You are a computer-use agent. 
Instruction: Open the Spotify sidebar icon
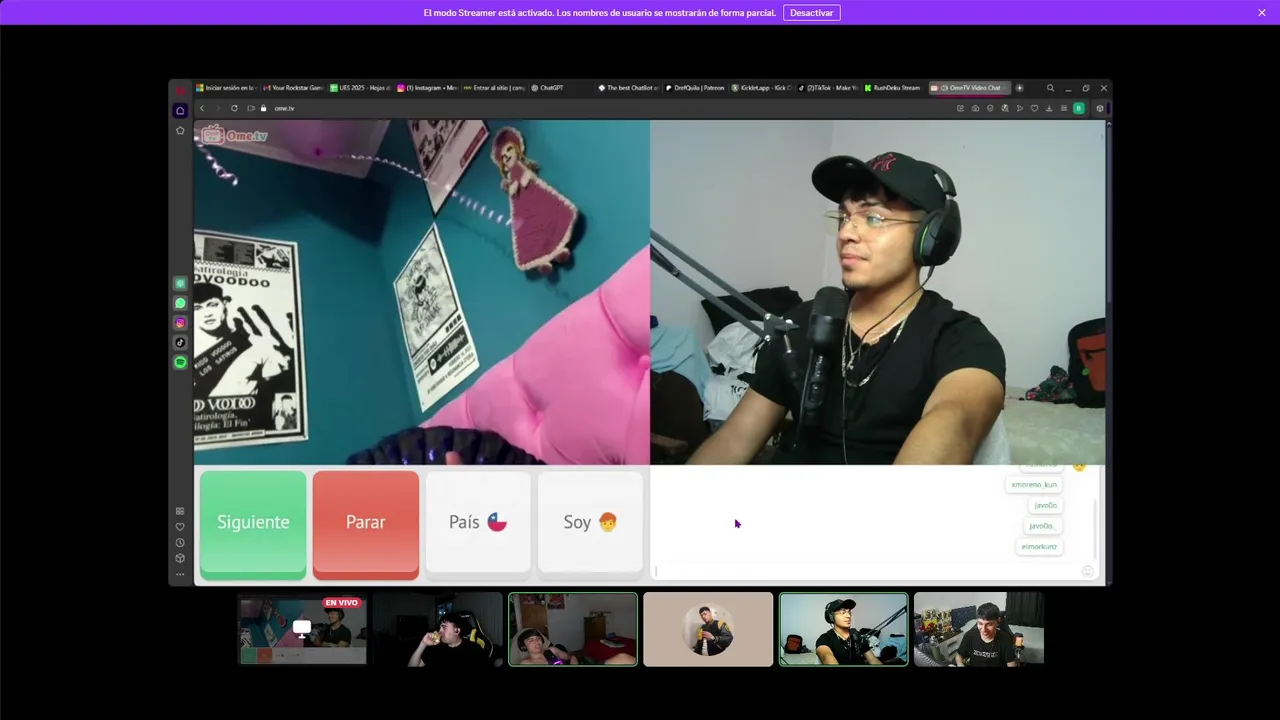click(x=180, y=362)
